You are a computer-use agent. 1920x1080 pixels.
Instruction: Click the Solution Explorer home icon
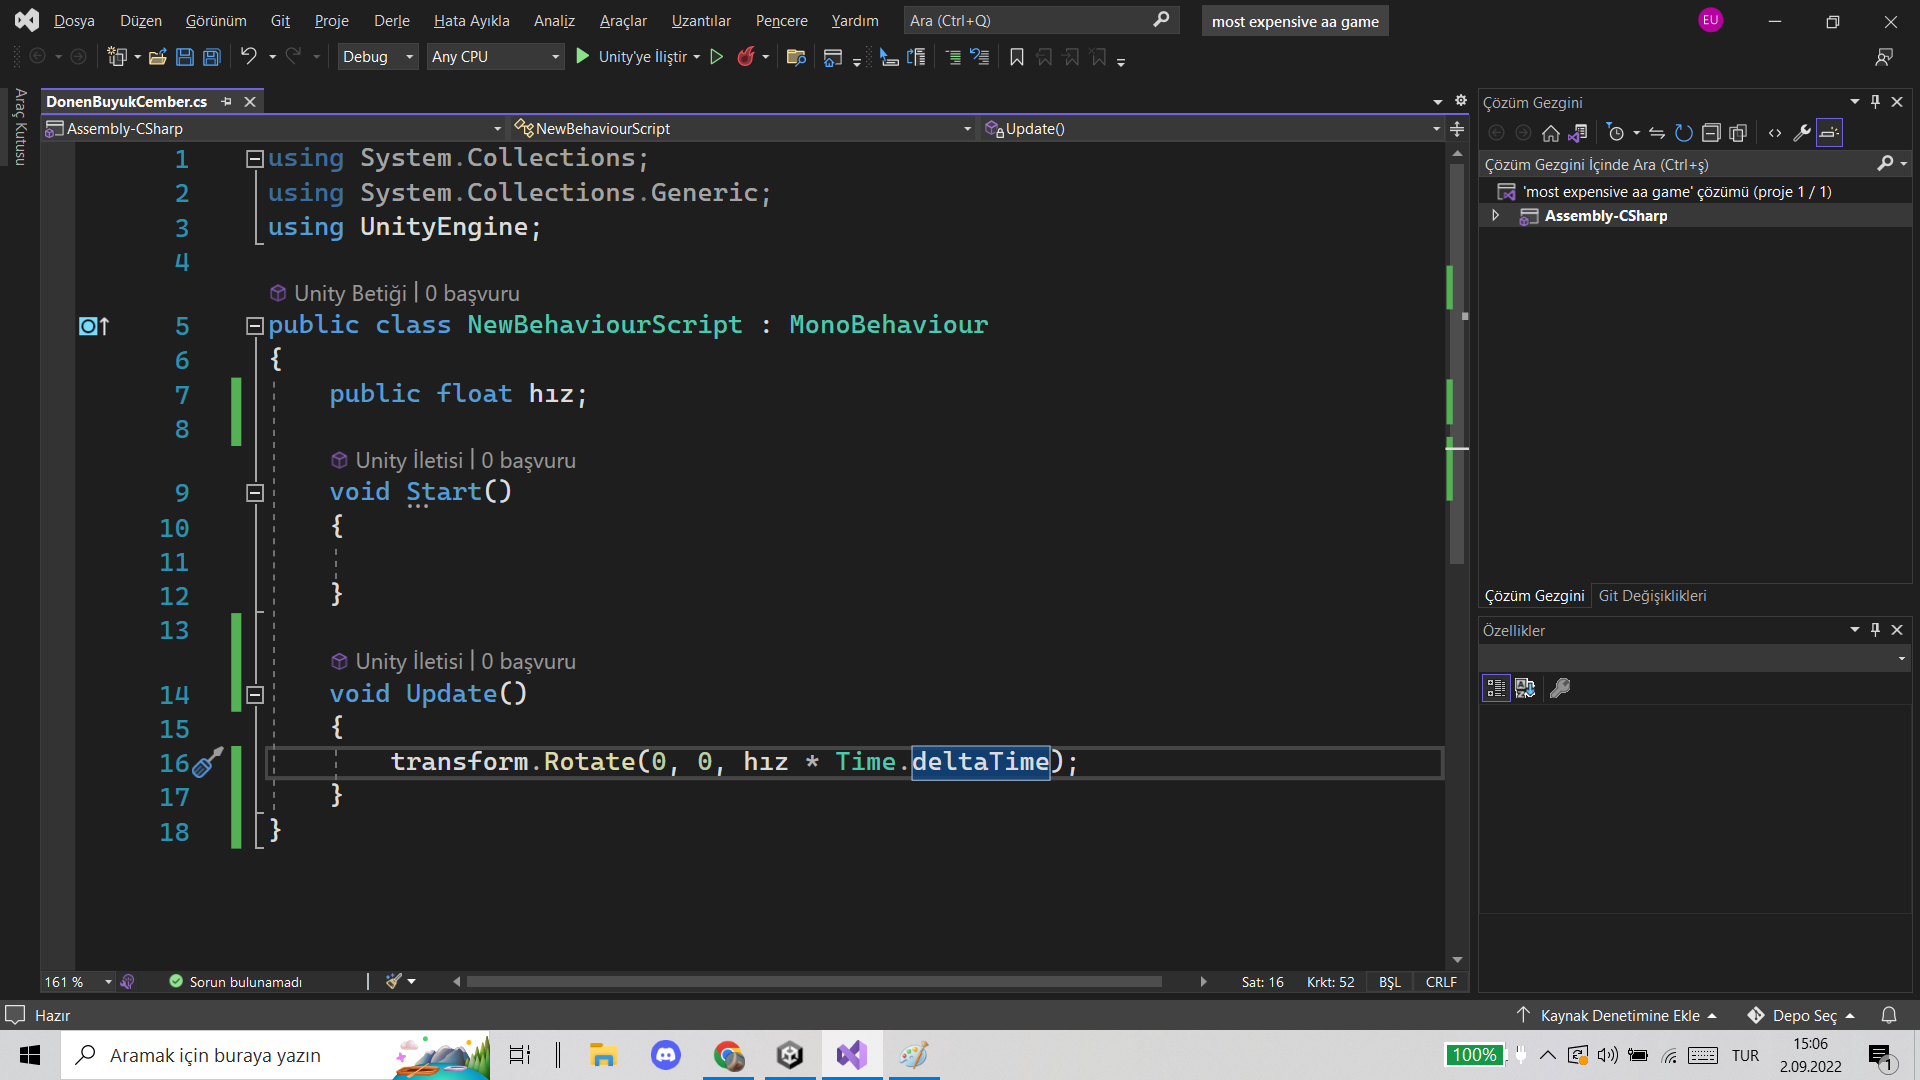1551,133
